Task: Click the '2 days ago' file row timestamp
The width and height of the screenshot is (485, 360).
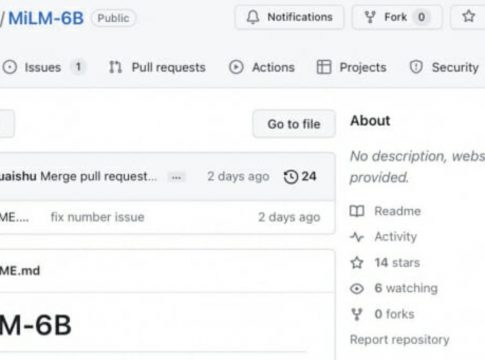Action: [x=289, y=217]
